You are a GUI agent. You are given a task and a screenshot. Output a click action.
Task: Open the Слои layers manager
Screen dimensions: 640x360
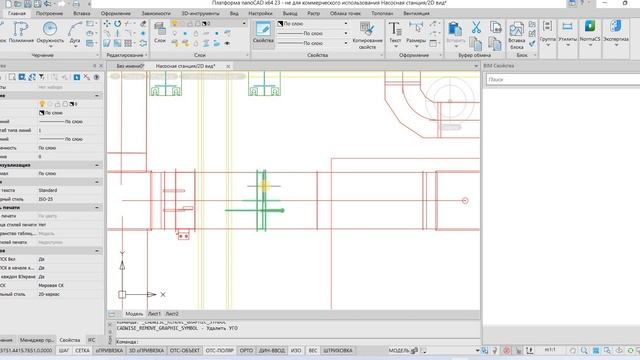point(160,32)
